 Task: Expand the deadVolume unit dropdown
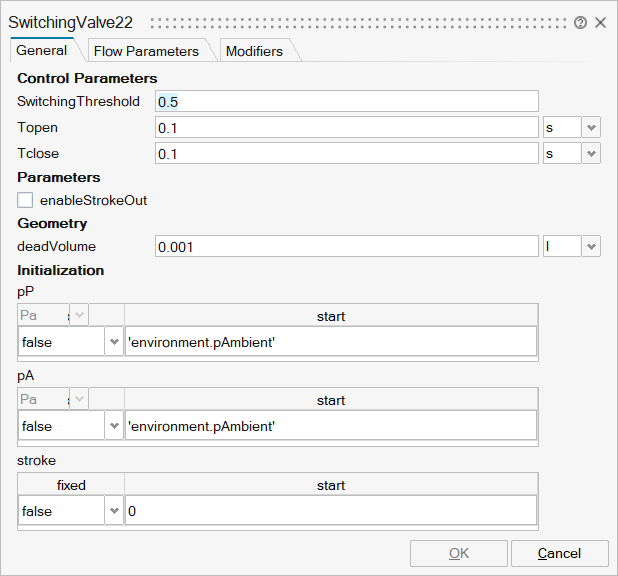590,246
